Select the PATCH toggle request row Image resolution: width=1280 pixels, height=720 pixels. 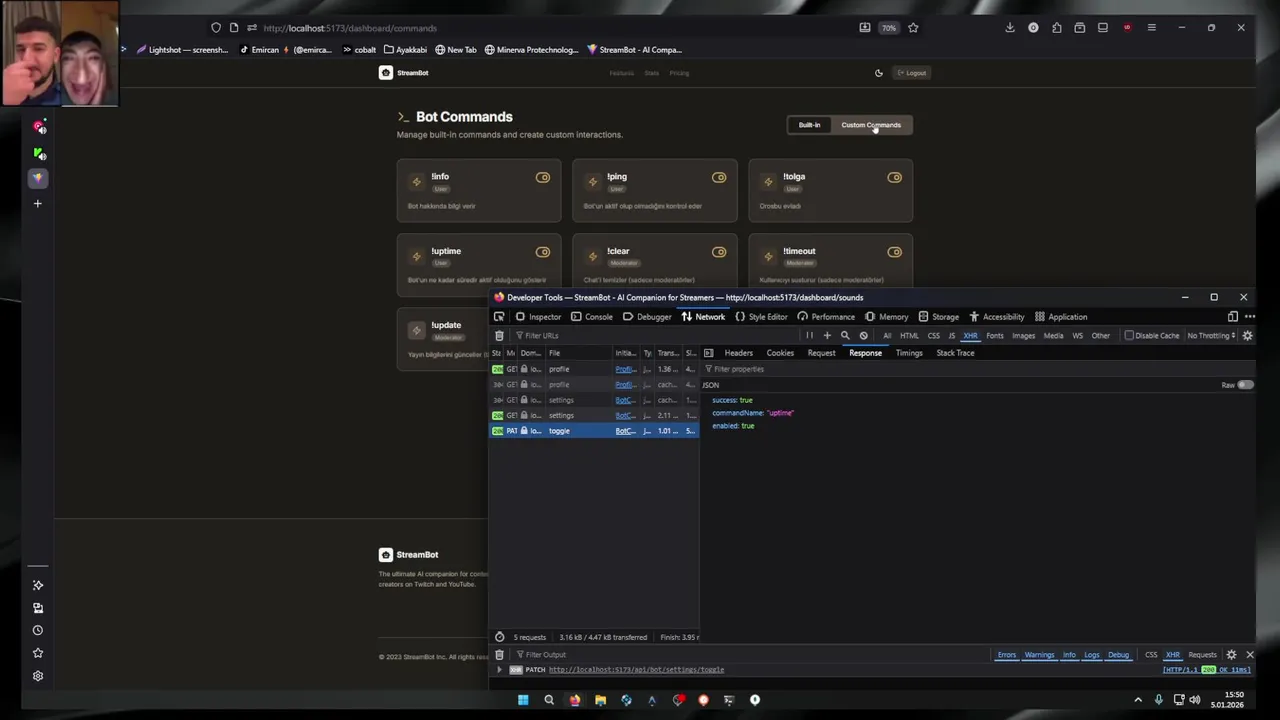click(594, 431)
